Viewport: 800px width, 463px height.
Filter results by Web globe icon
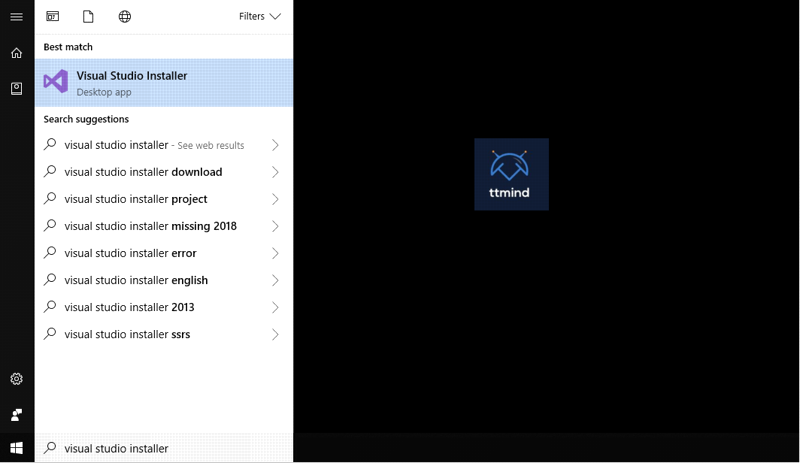[124, 16]
